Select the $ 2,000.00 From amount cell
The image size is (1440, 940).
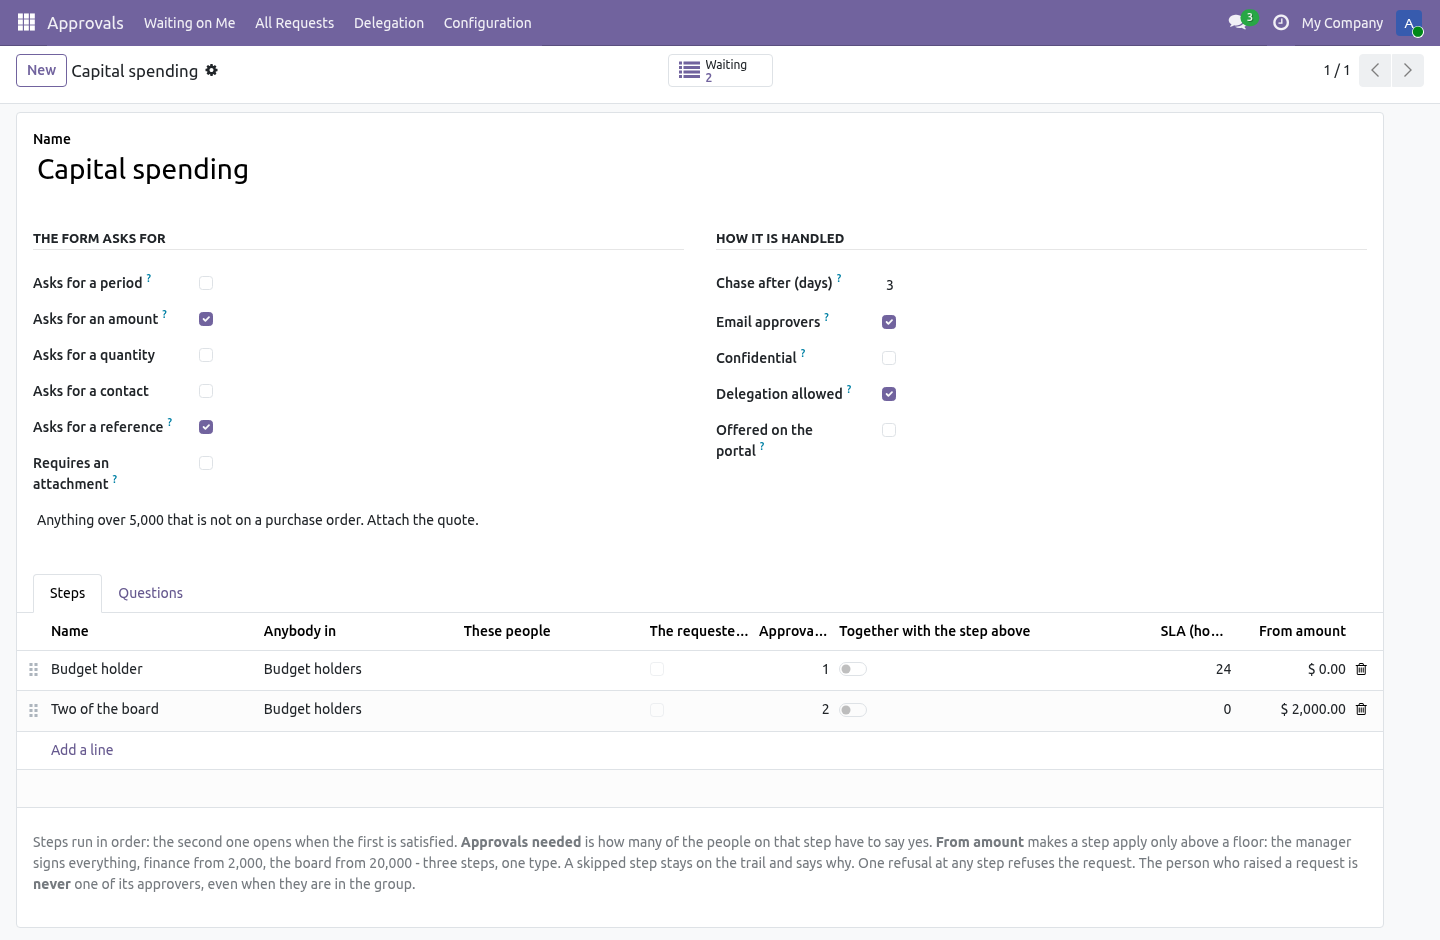click(1296, 709)
